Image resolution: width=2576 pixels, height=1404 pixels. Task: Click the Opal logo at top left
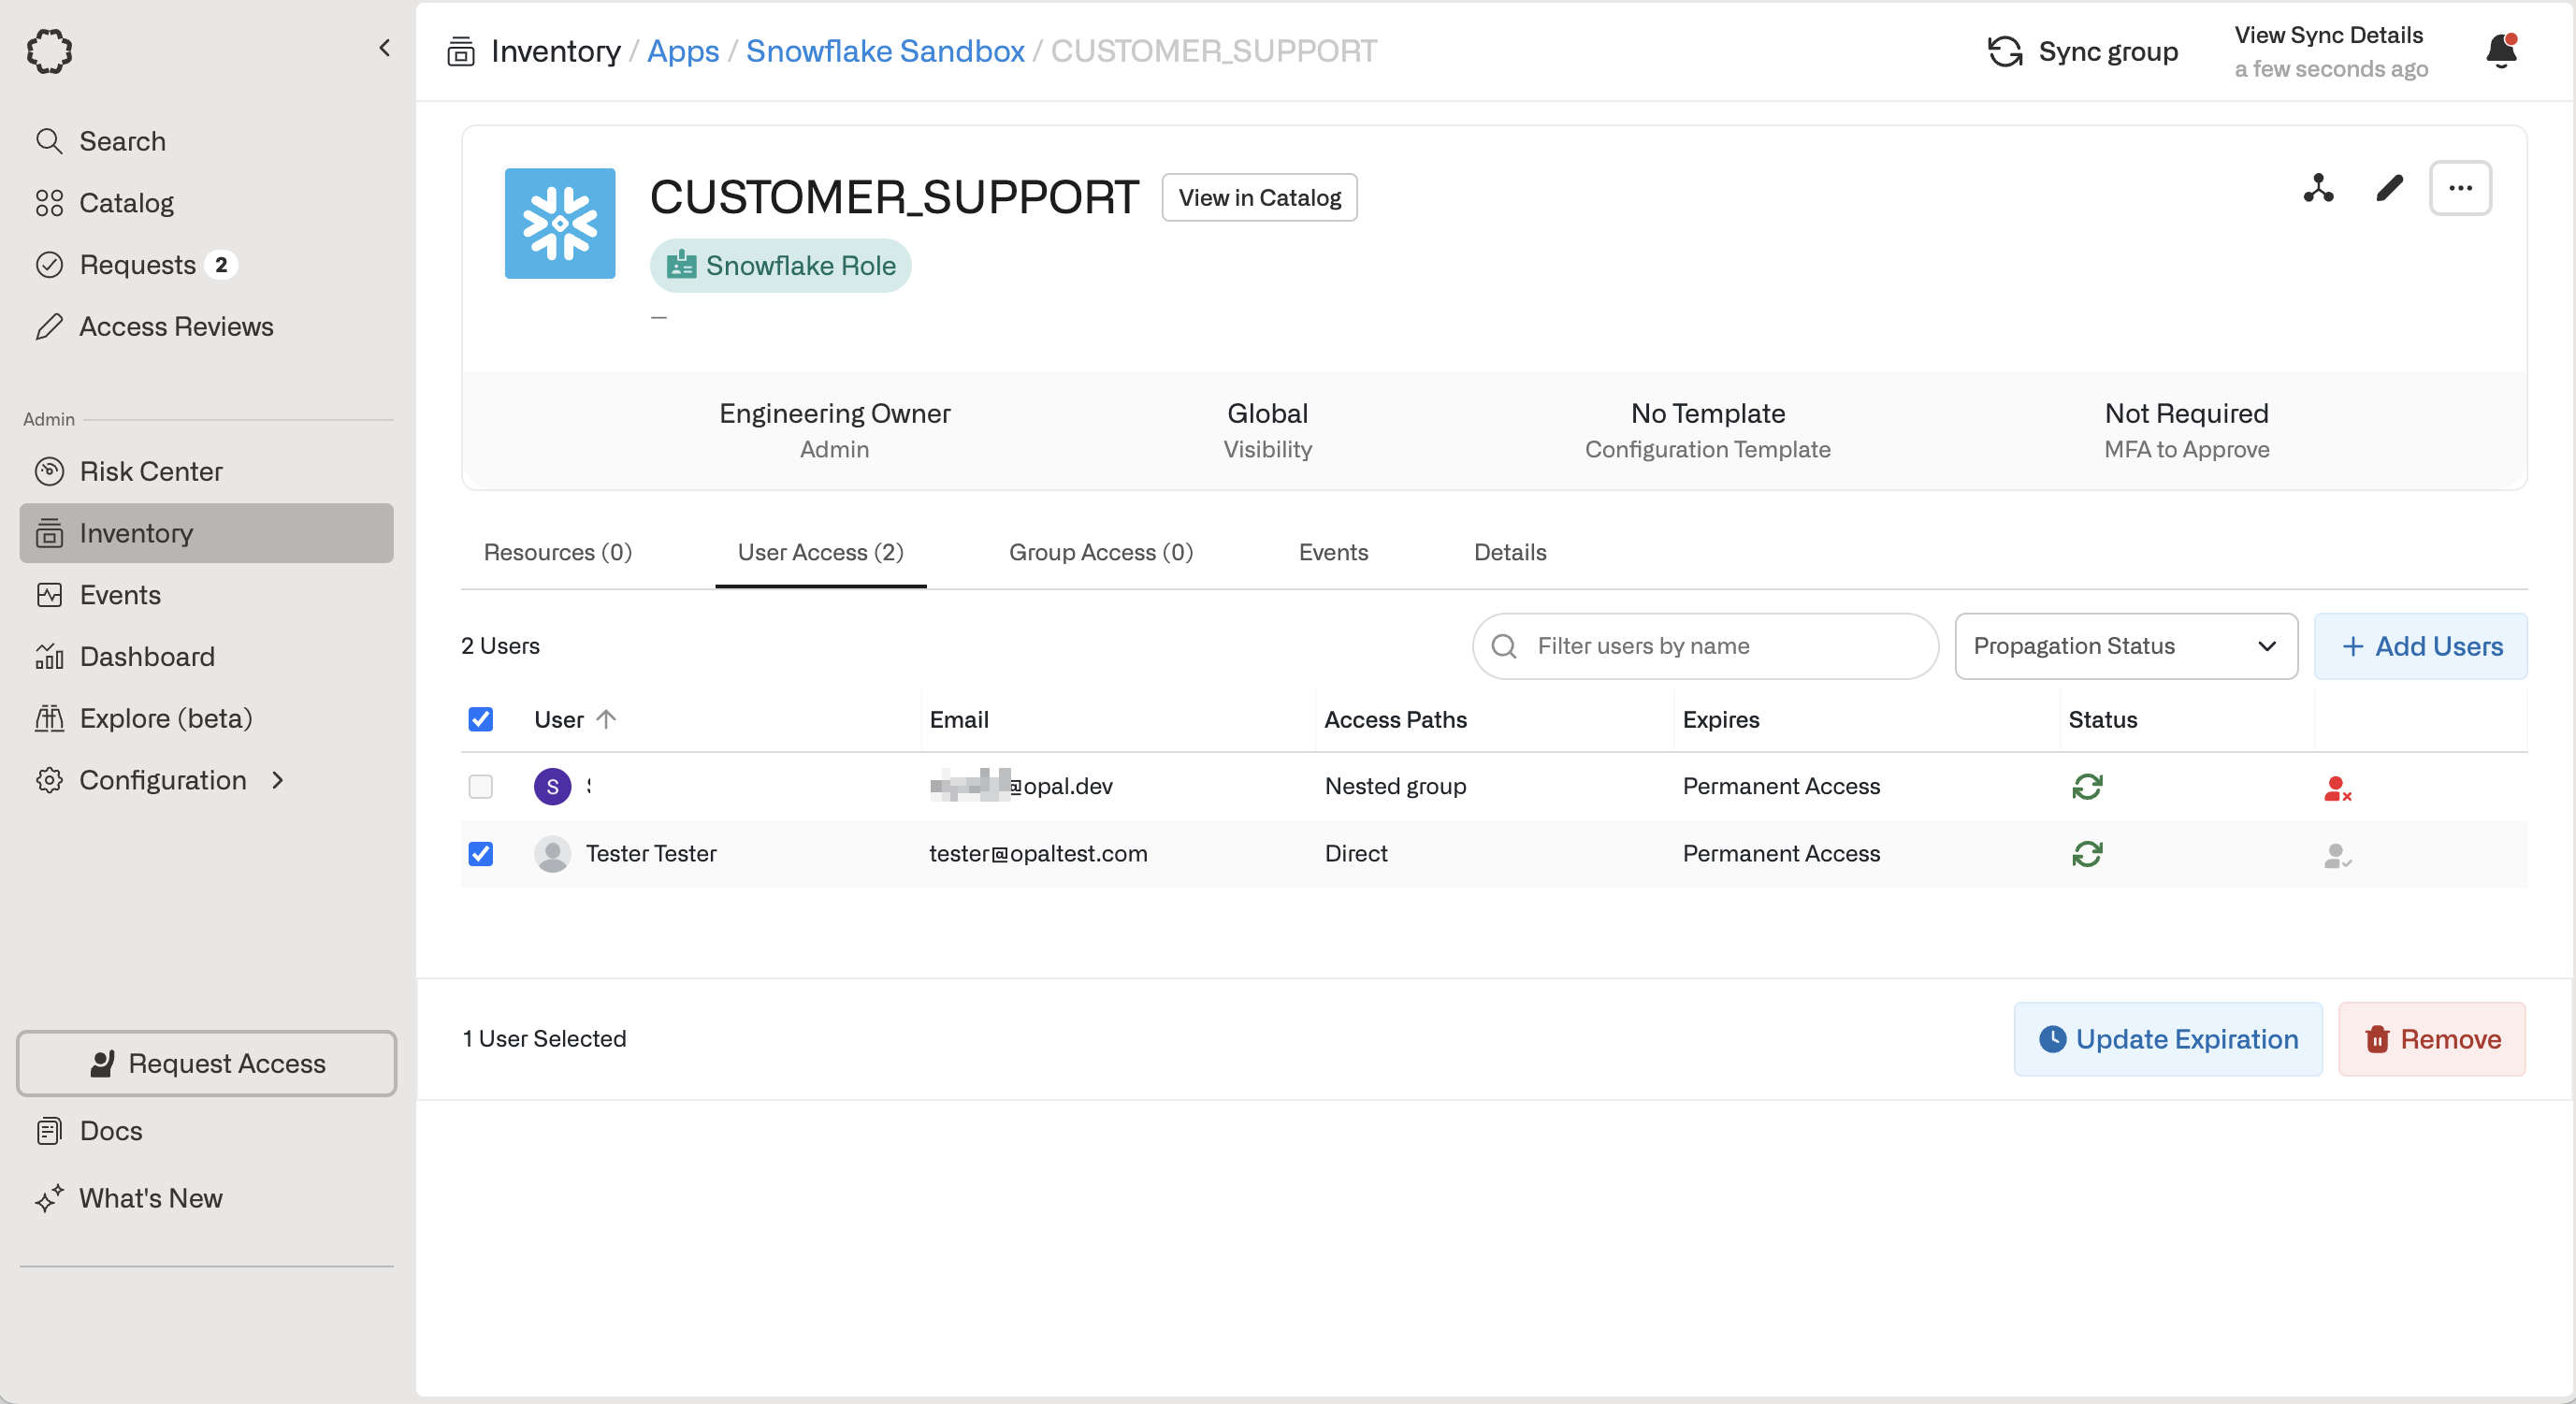click(49, 51)
